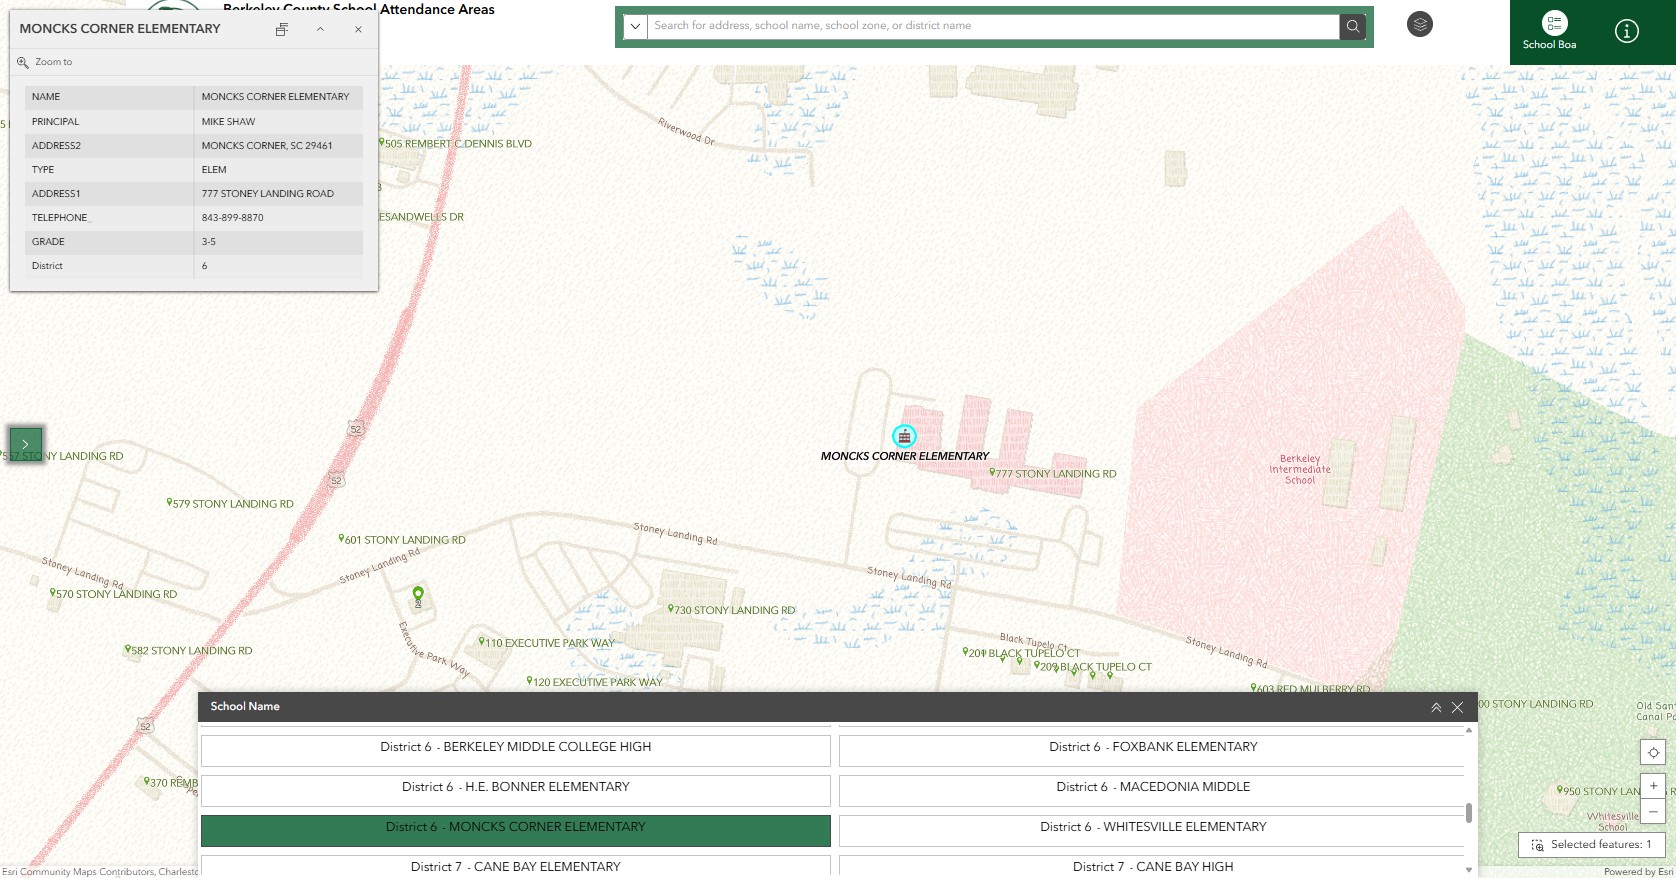Select District 6 Moncks Corner Elementary row
The image size is (1676, 878).
pyautogui.click(x=516, y=831)
